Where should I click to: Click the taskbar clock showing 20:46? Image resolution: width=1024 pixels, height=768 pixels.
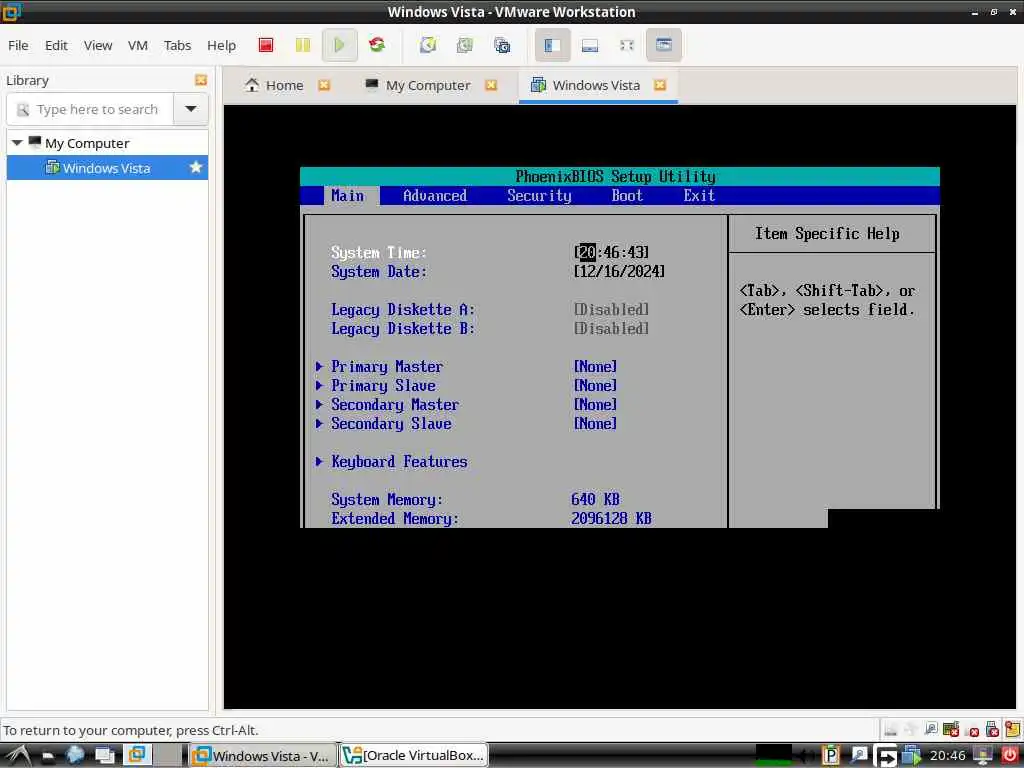pyautogui.click(x=948, y=756)
